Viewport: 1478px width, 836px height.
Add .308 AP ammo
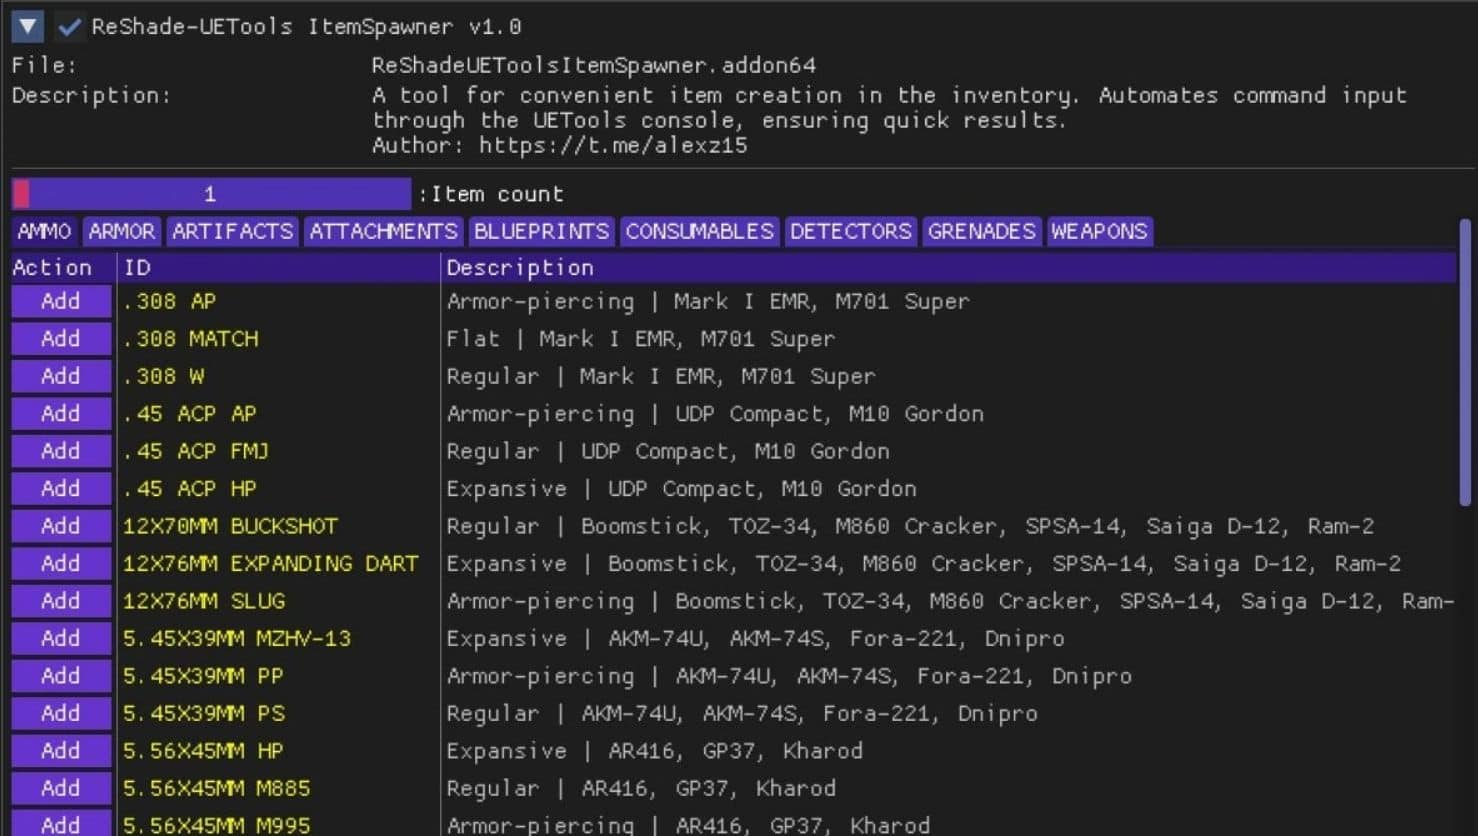point(61,301)
